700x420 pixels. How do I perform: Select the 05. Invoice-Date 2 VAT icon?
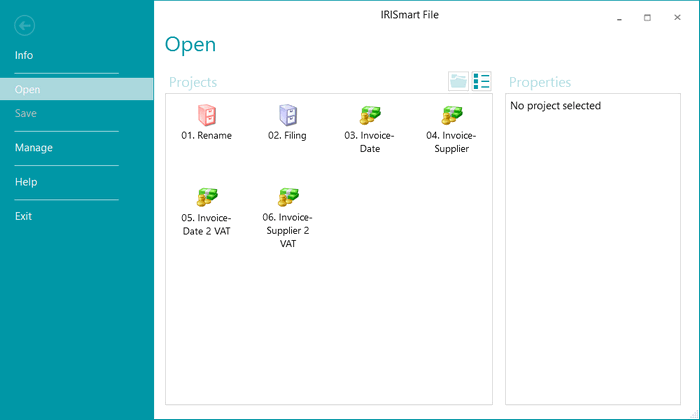(207, 197)
